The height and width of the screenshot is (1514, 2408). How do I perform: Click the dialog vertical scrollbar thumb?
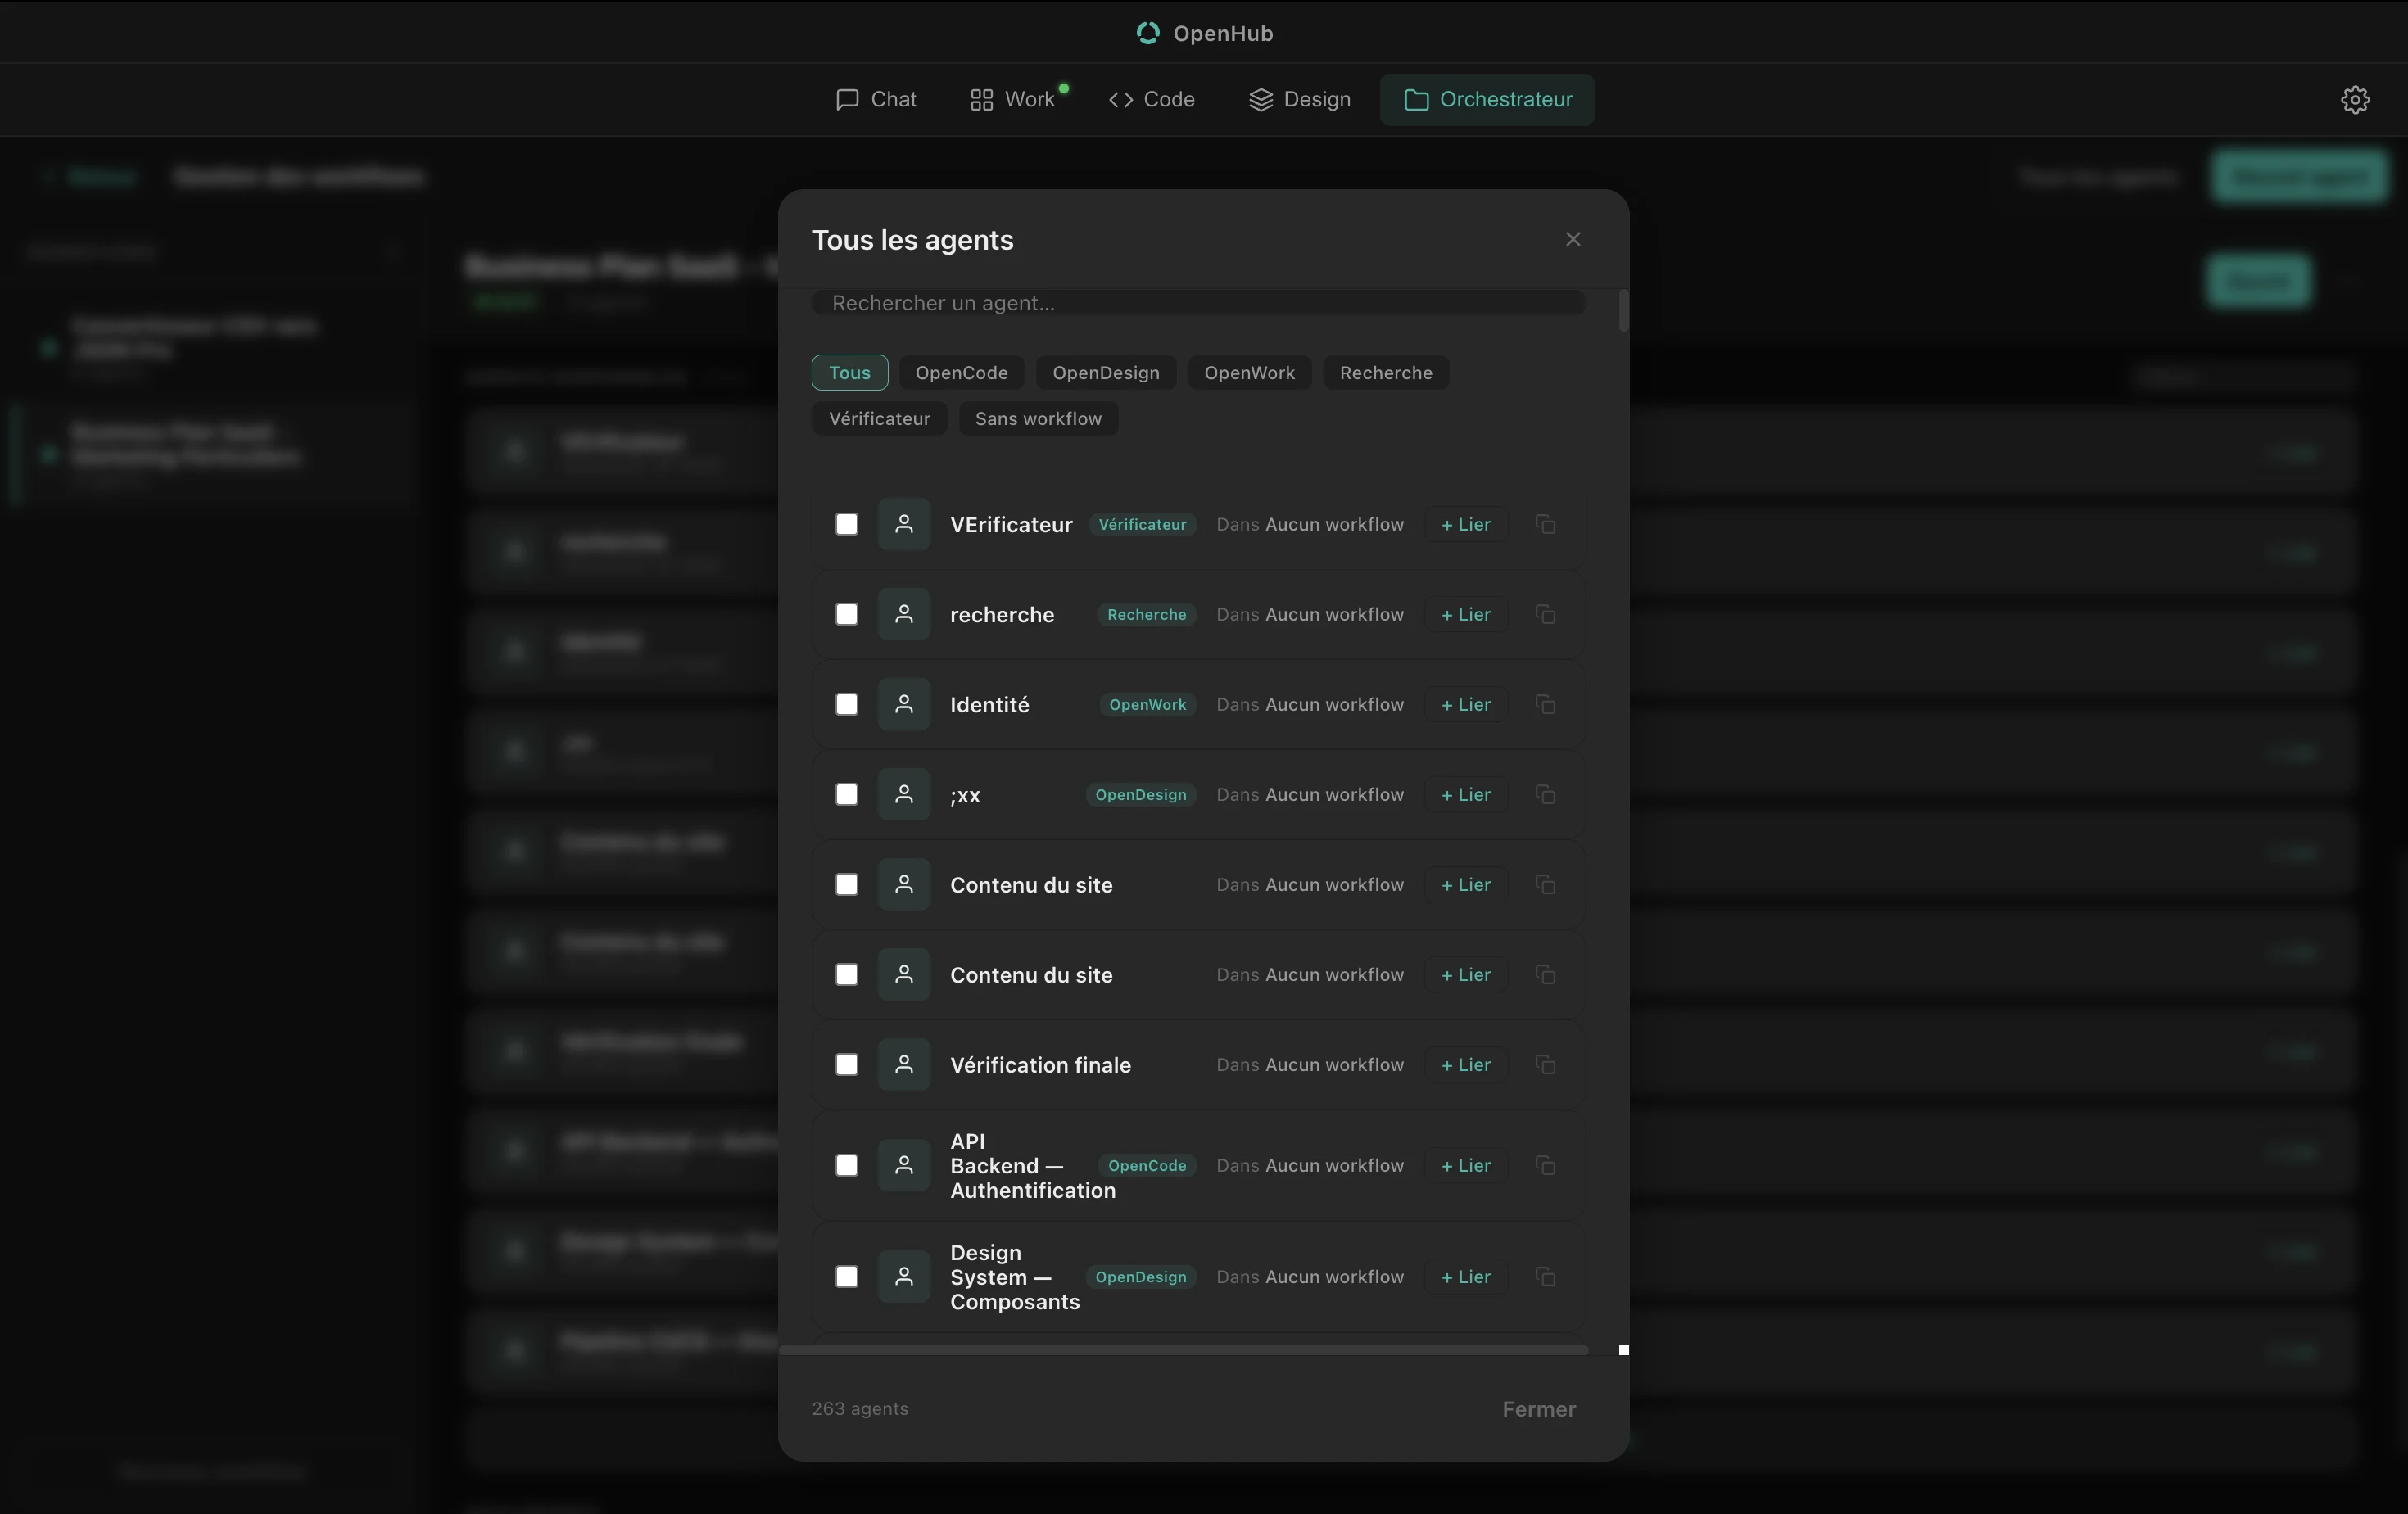[1623, 311]
